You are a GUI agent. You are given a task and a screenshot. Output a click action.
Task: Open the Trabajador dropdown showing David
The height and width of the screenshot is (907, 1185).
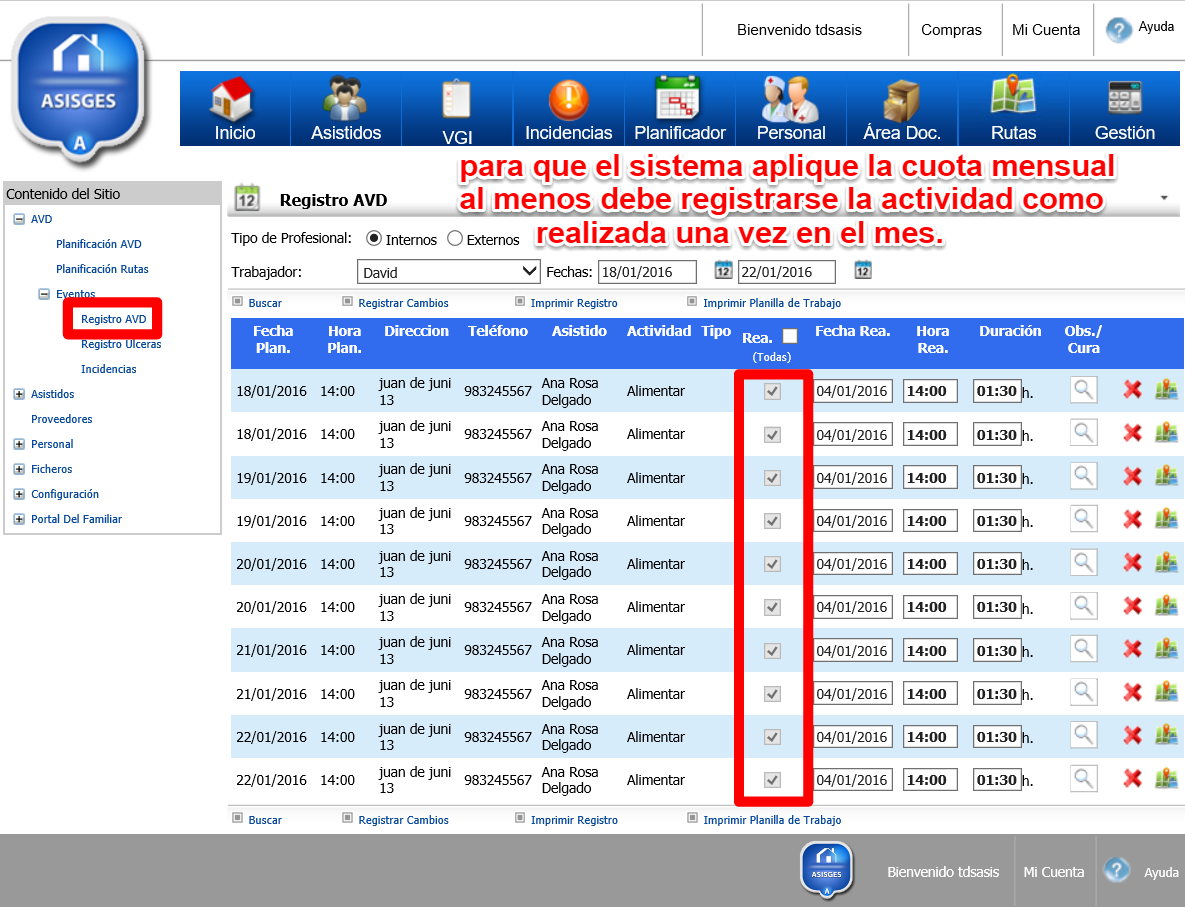click(x=449, y=272)
